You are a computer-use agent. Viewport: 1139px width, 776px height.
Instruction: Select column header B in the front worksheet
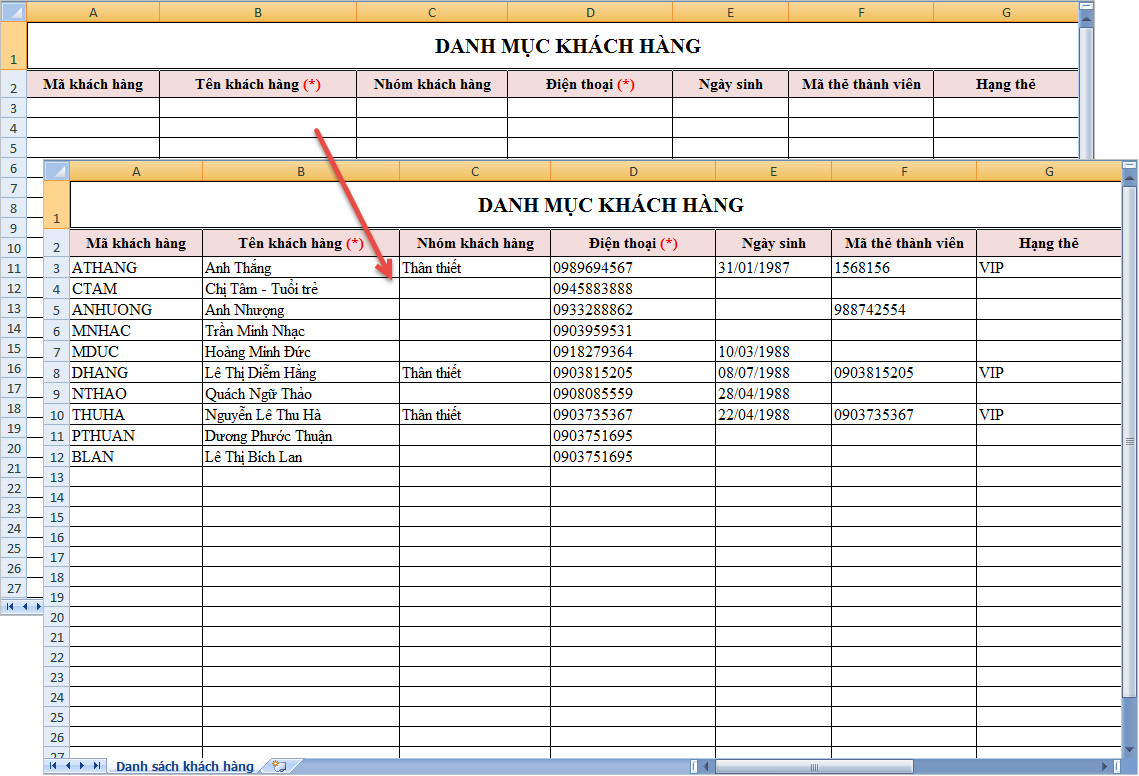pos(300,170)
